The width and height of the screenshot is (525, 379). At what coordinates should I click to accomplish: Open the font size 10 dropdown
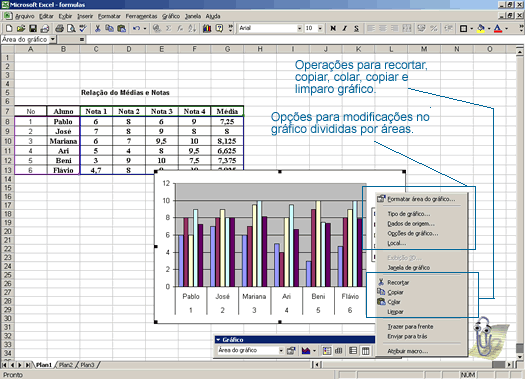click(x=320, y=28)
